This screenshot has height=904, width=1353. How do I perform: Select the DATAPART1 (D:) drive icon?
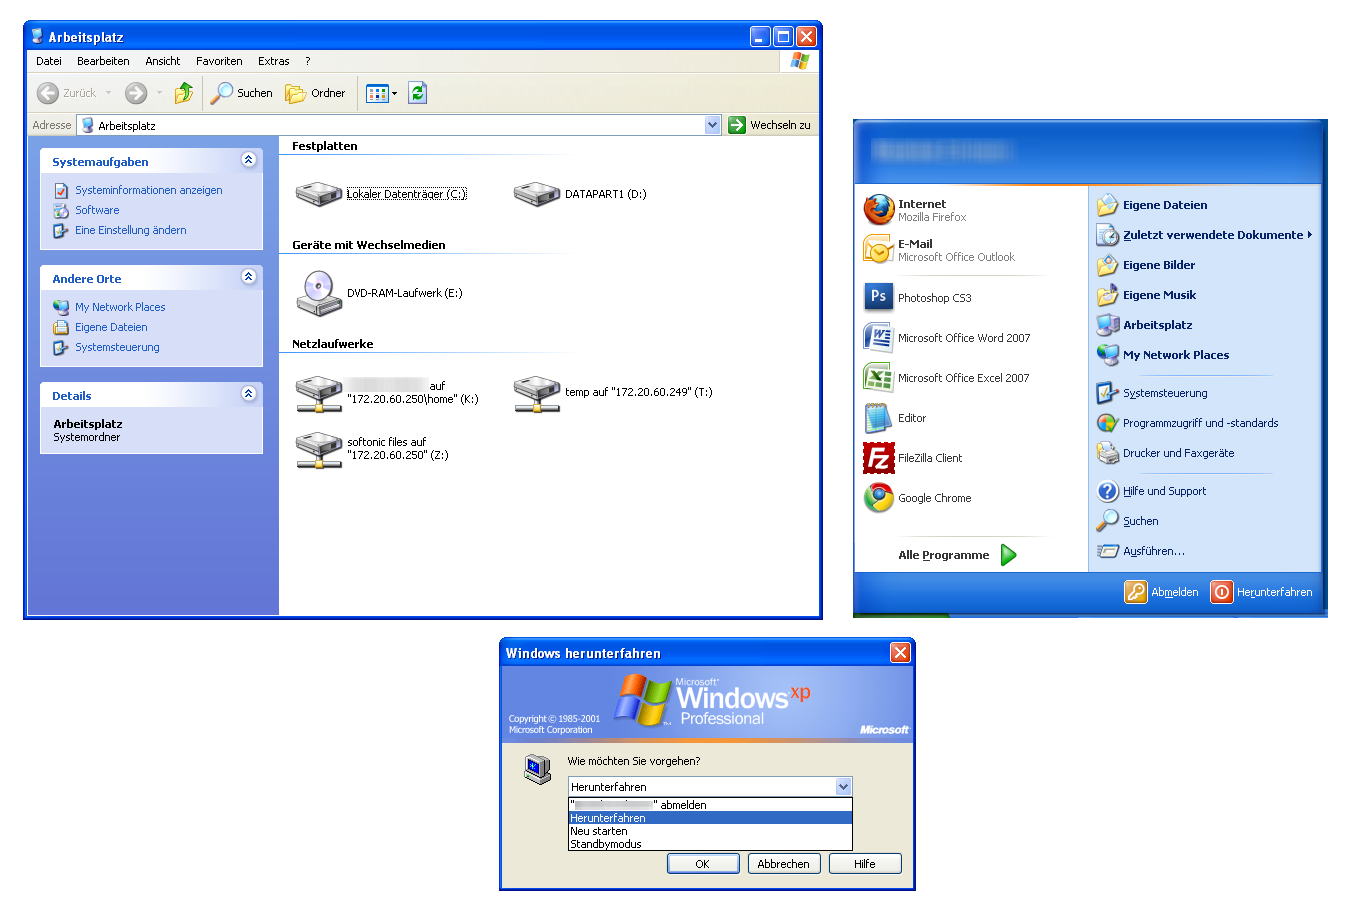click(537, 194)
